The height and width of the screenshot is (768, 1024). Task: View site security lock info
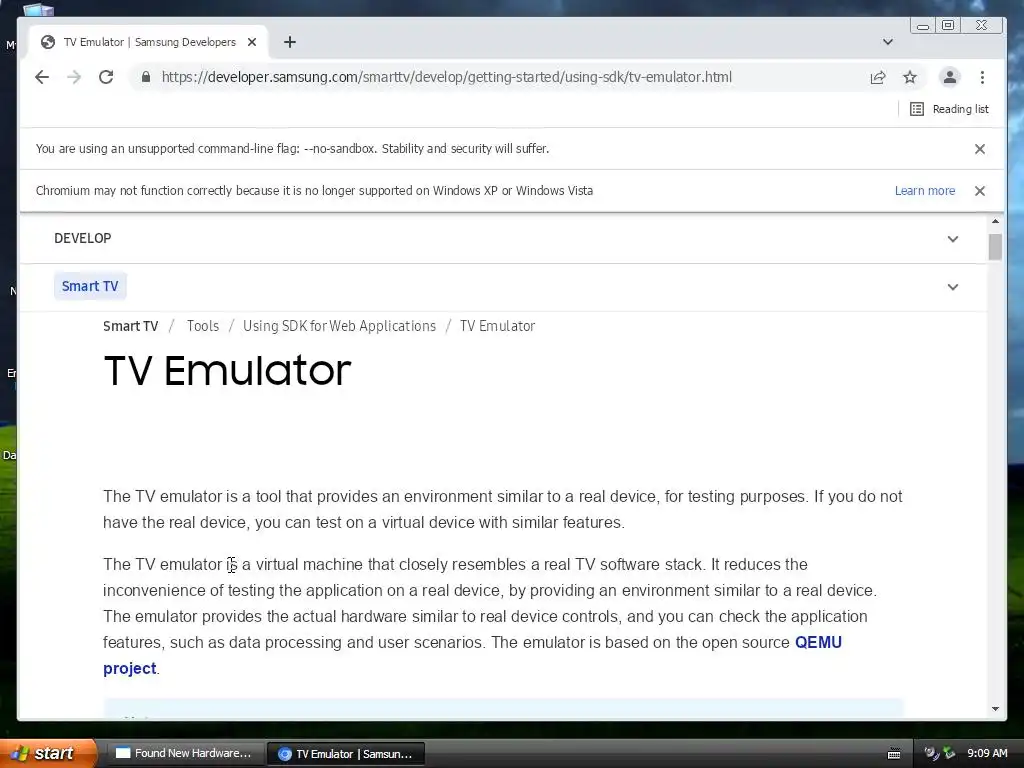[x=146, y=77]
